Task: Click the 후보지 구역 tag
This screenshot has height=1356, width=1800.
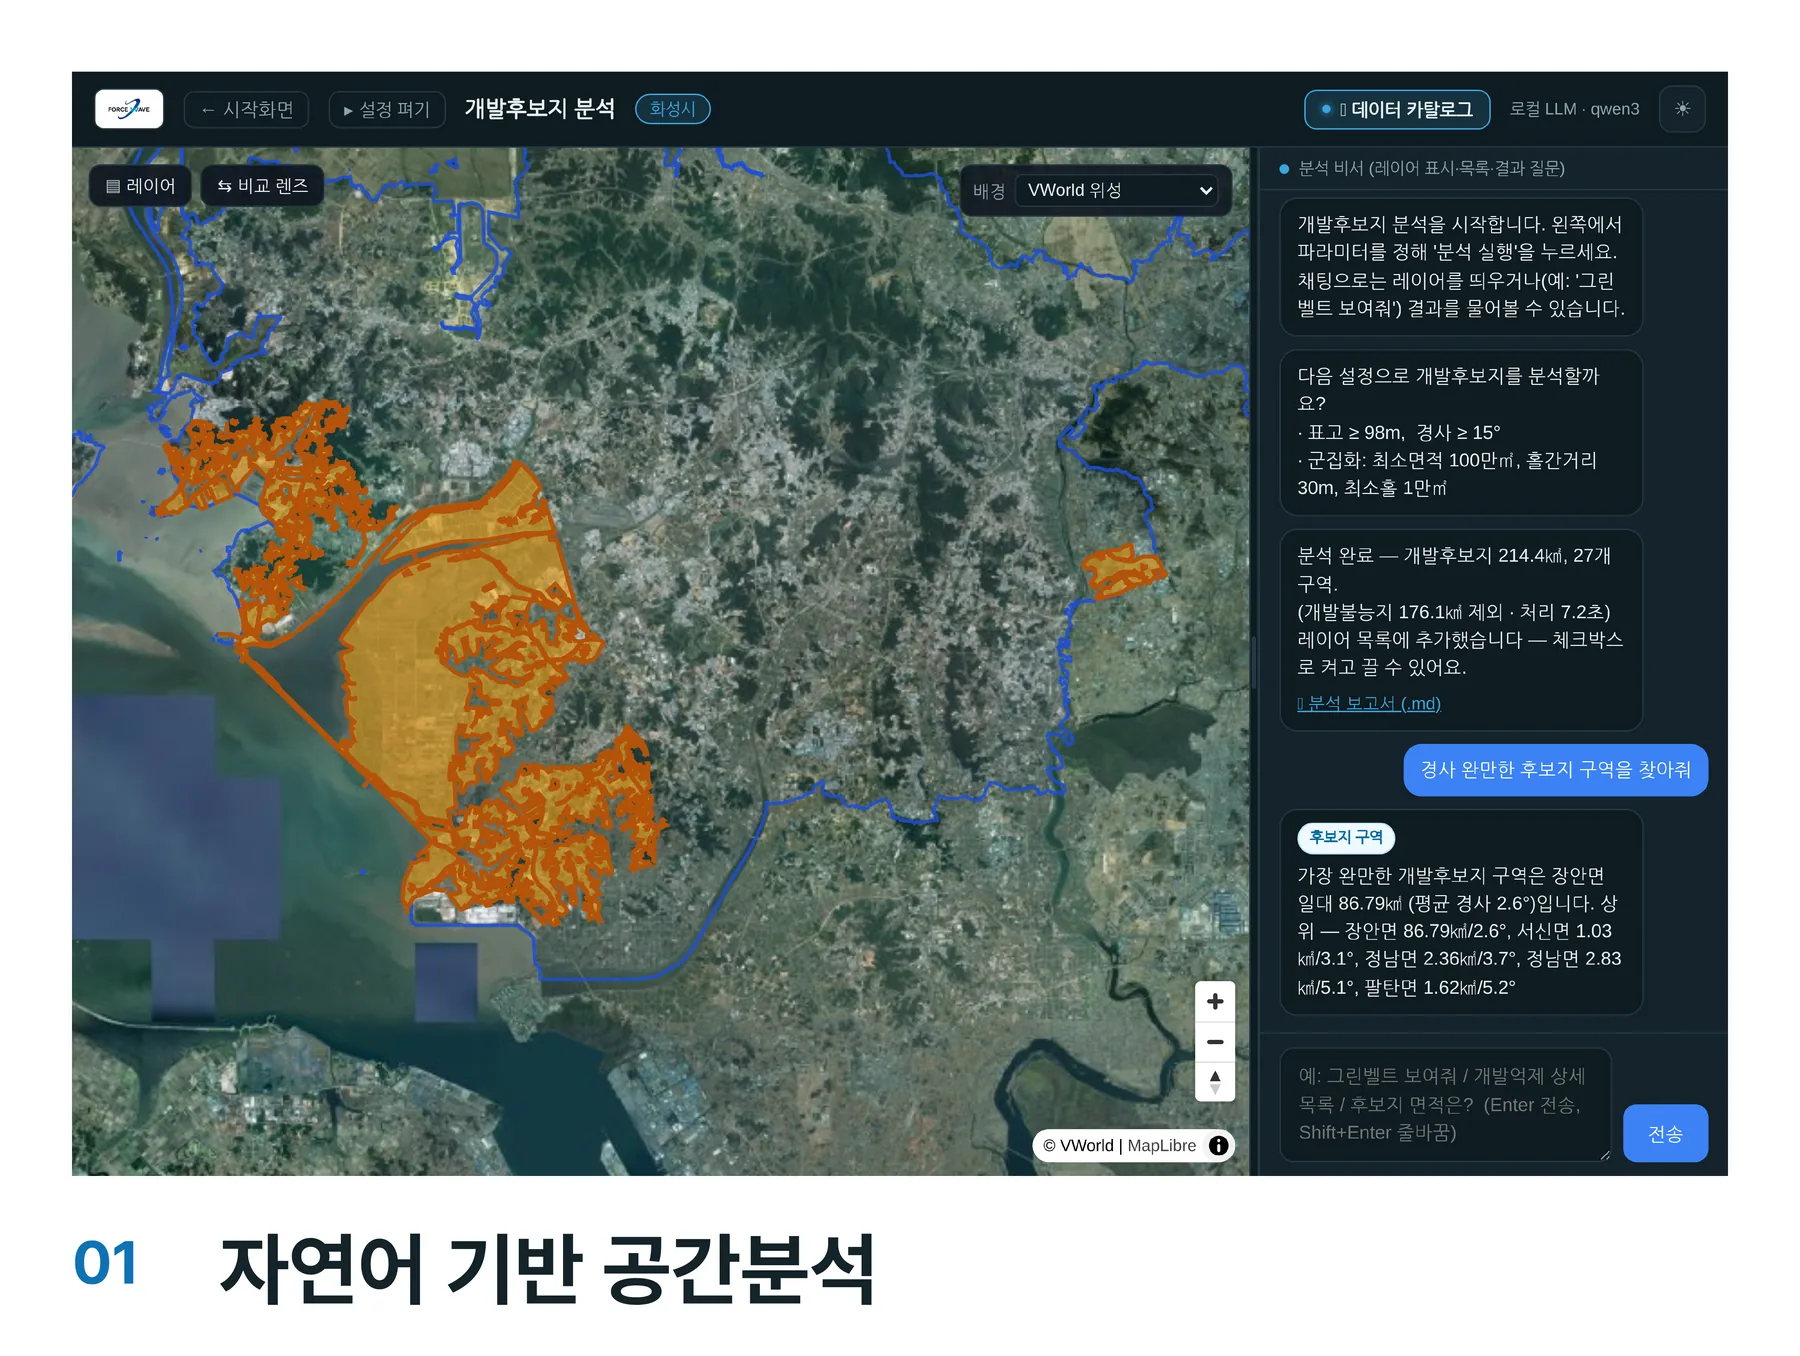Action: coord(1346,837)
